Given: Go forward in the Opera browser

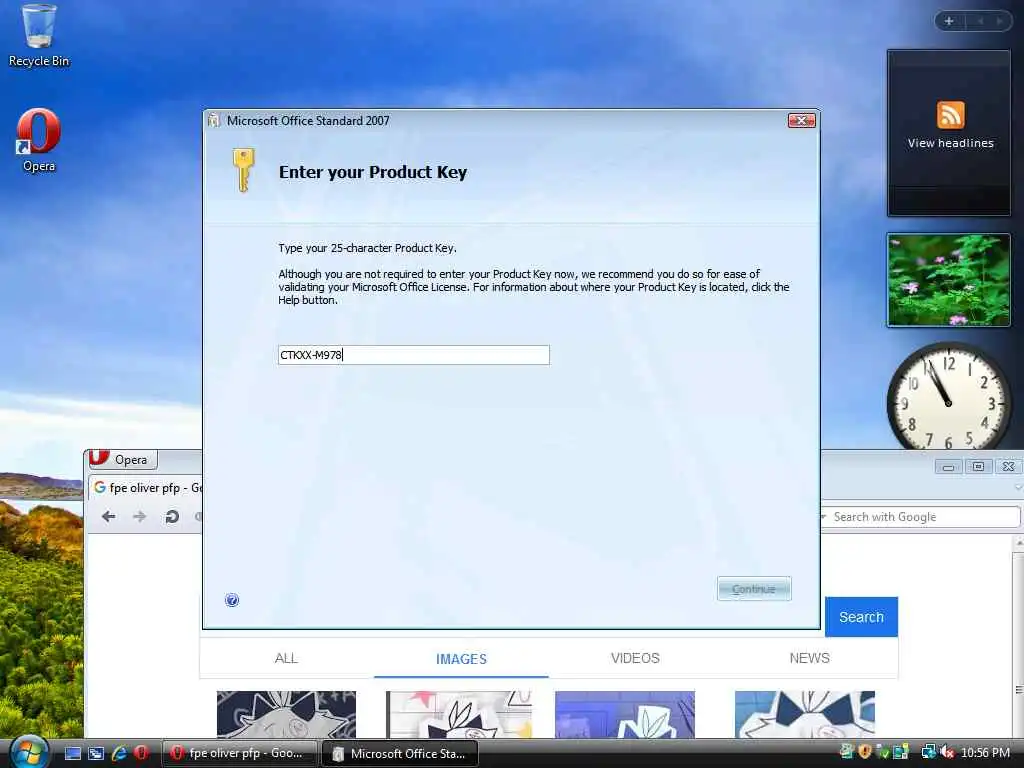Looking at the screenshot, I should pyautogui.click(x=139, y=517).
